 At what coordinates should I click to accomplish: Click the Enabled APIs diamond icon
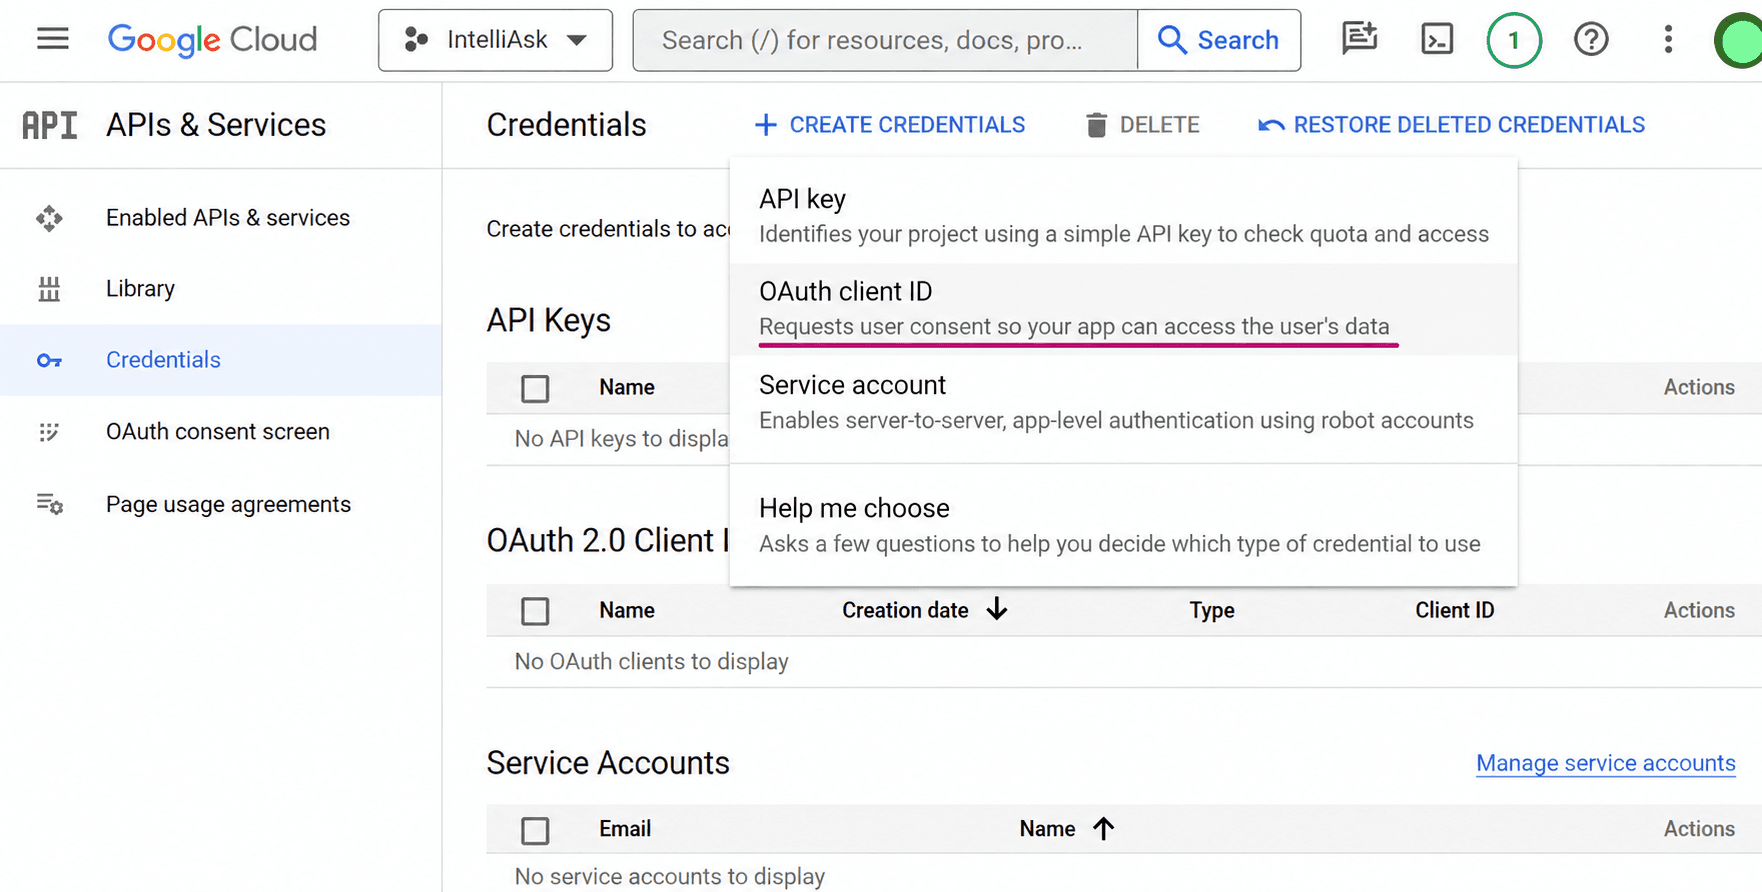pyautogui.click(x=49, y=218)
